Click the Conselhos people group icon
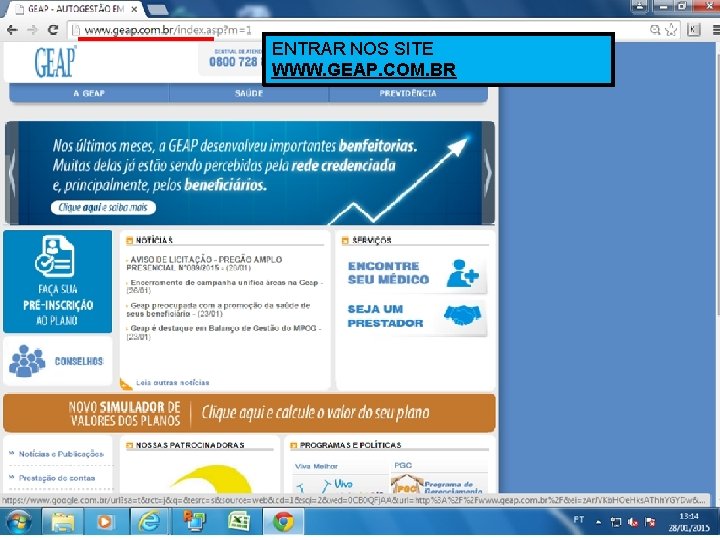This screenshot has width=720, height=540. [x=27, y=361]
